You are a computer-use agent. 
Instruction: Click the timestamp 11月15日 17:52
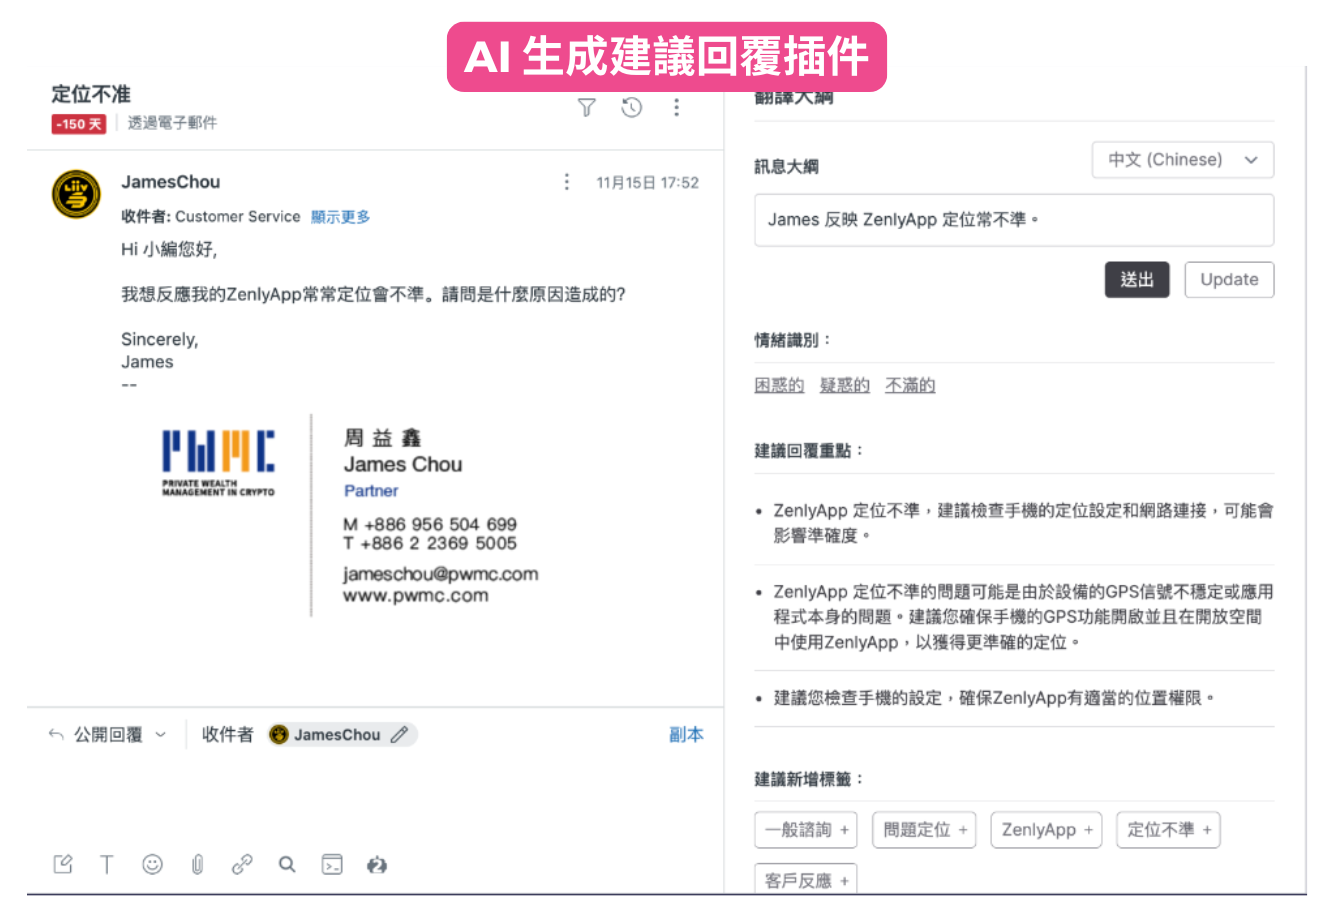click(647, 183)
